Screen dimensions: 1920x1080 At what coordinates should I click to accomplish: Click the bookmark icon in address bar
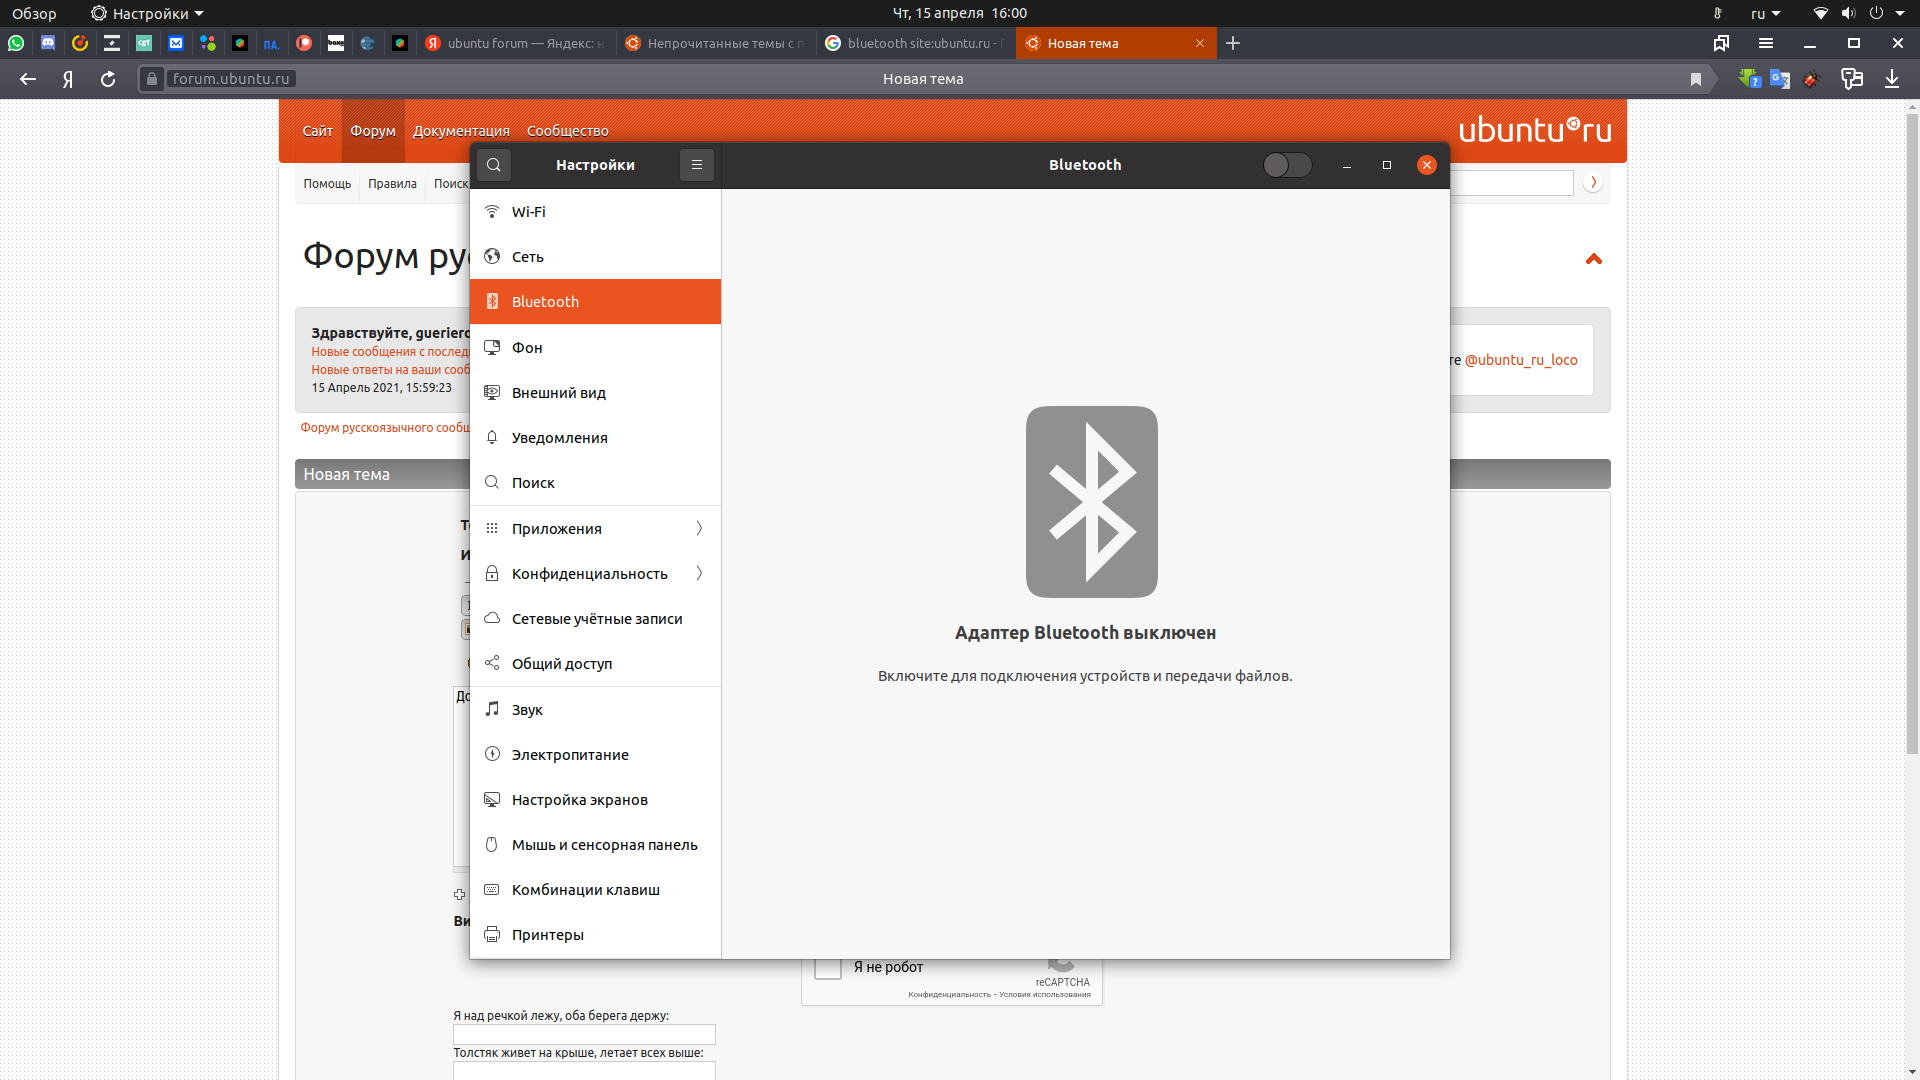pos(1695,79)
